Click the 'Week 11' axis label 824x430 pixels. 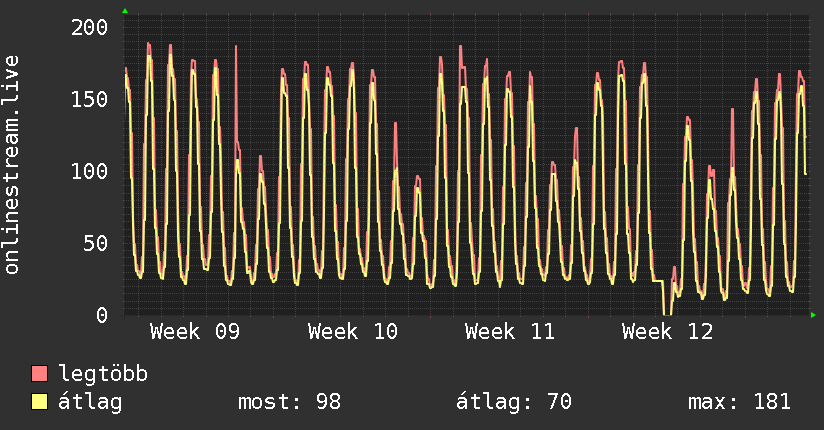(510, 332)
